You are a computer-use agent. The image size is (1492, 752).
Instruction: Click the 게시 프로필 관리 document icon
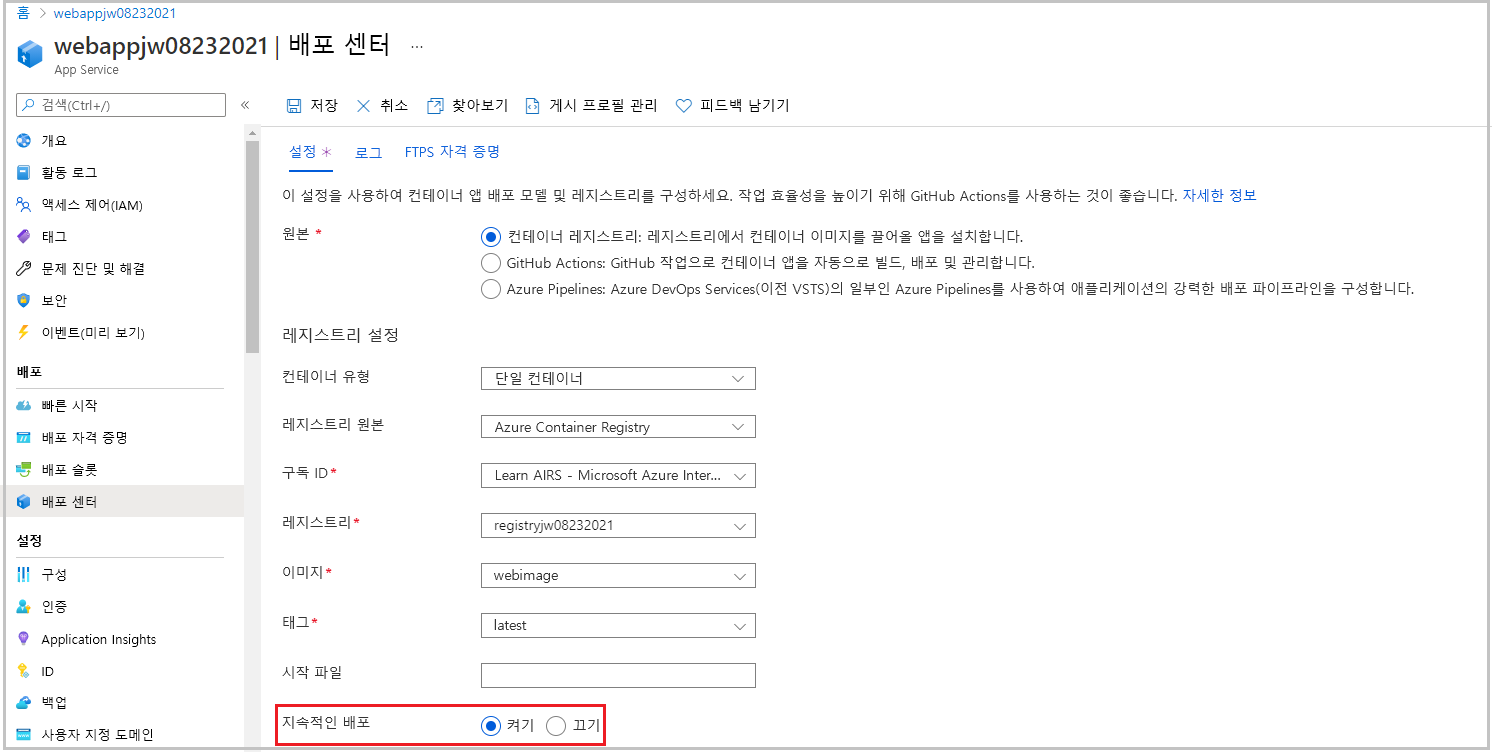[x=533, y=106]
